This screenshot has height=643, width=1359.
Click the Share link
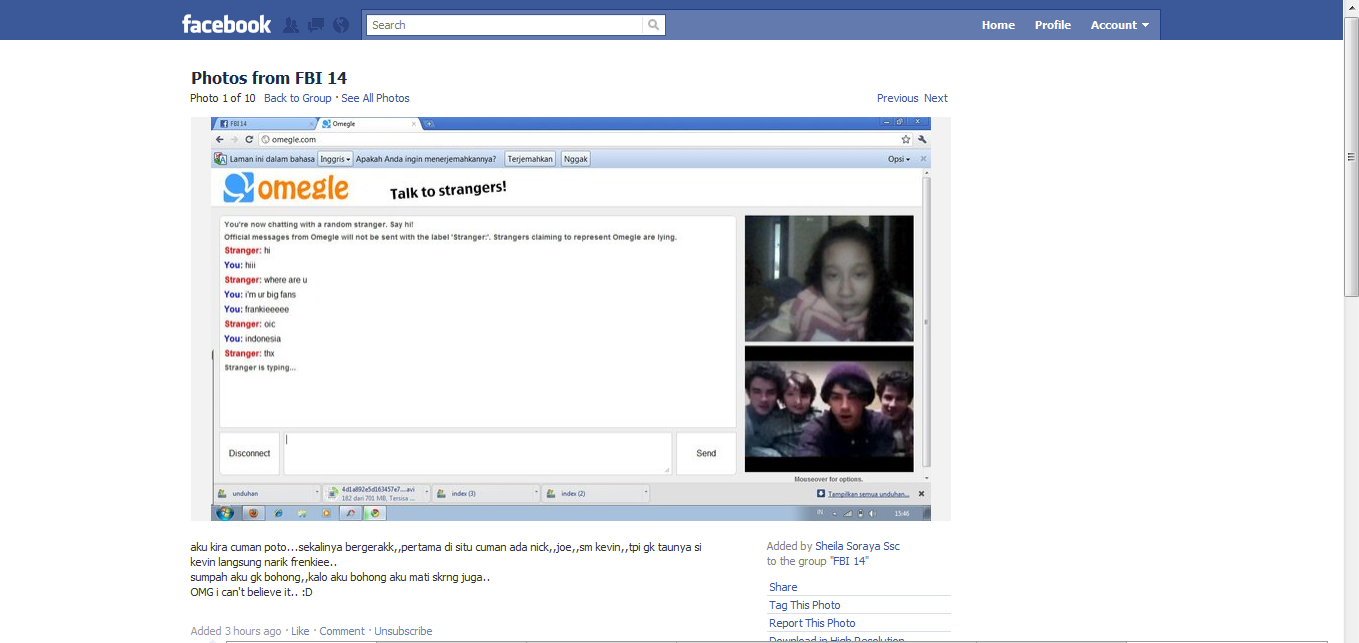point(783,587)
